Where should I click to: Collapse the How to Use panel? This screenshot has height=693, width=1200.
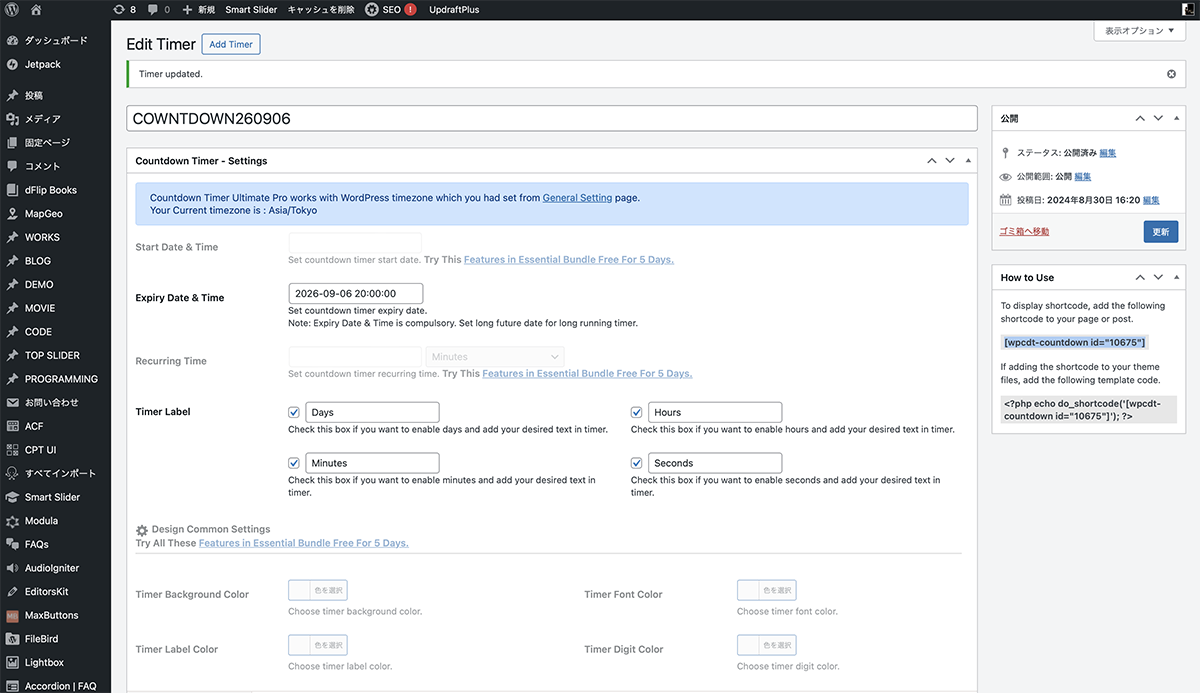pos(1177,278)
